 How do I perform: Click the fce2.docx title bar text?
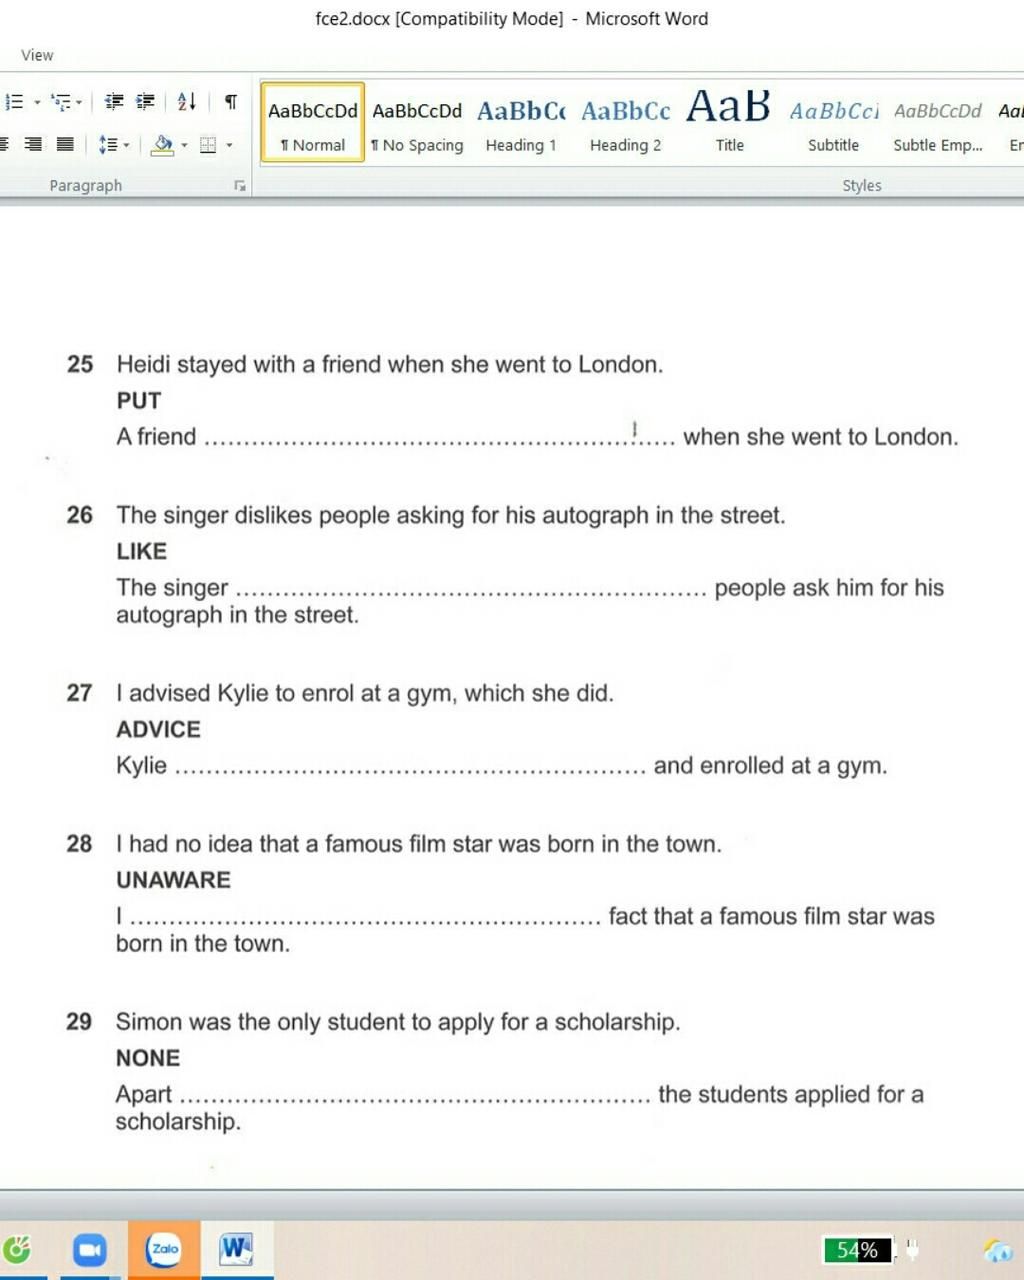click(511, 19)
